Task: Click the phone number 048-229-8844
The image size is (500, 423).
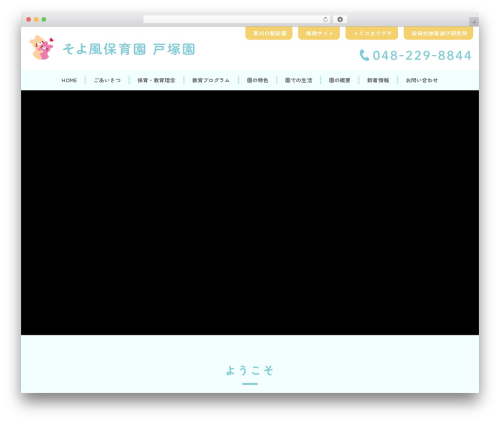Action: pos(422,55)
